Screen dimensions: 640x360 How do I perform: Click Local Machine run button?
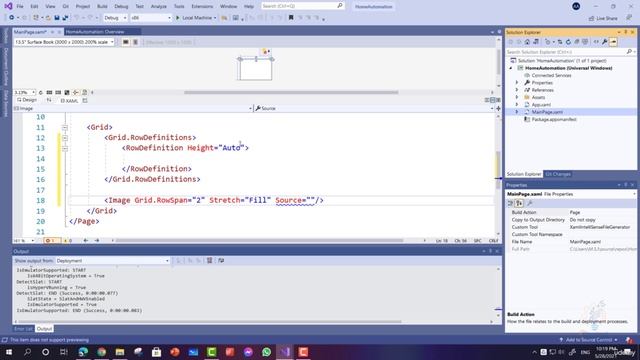[196, 18]
